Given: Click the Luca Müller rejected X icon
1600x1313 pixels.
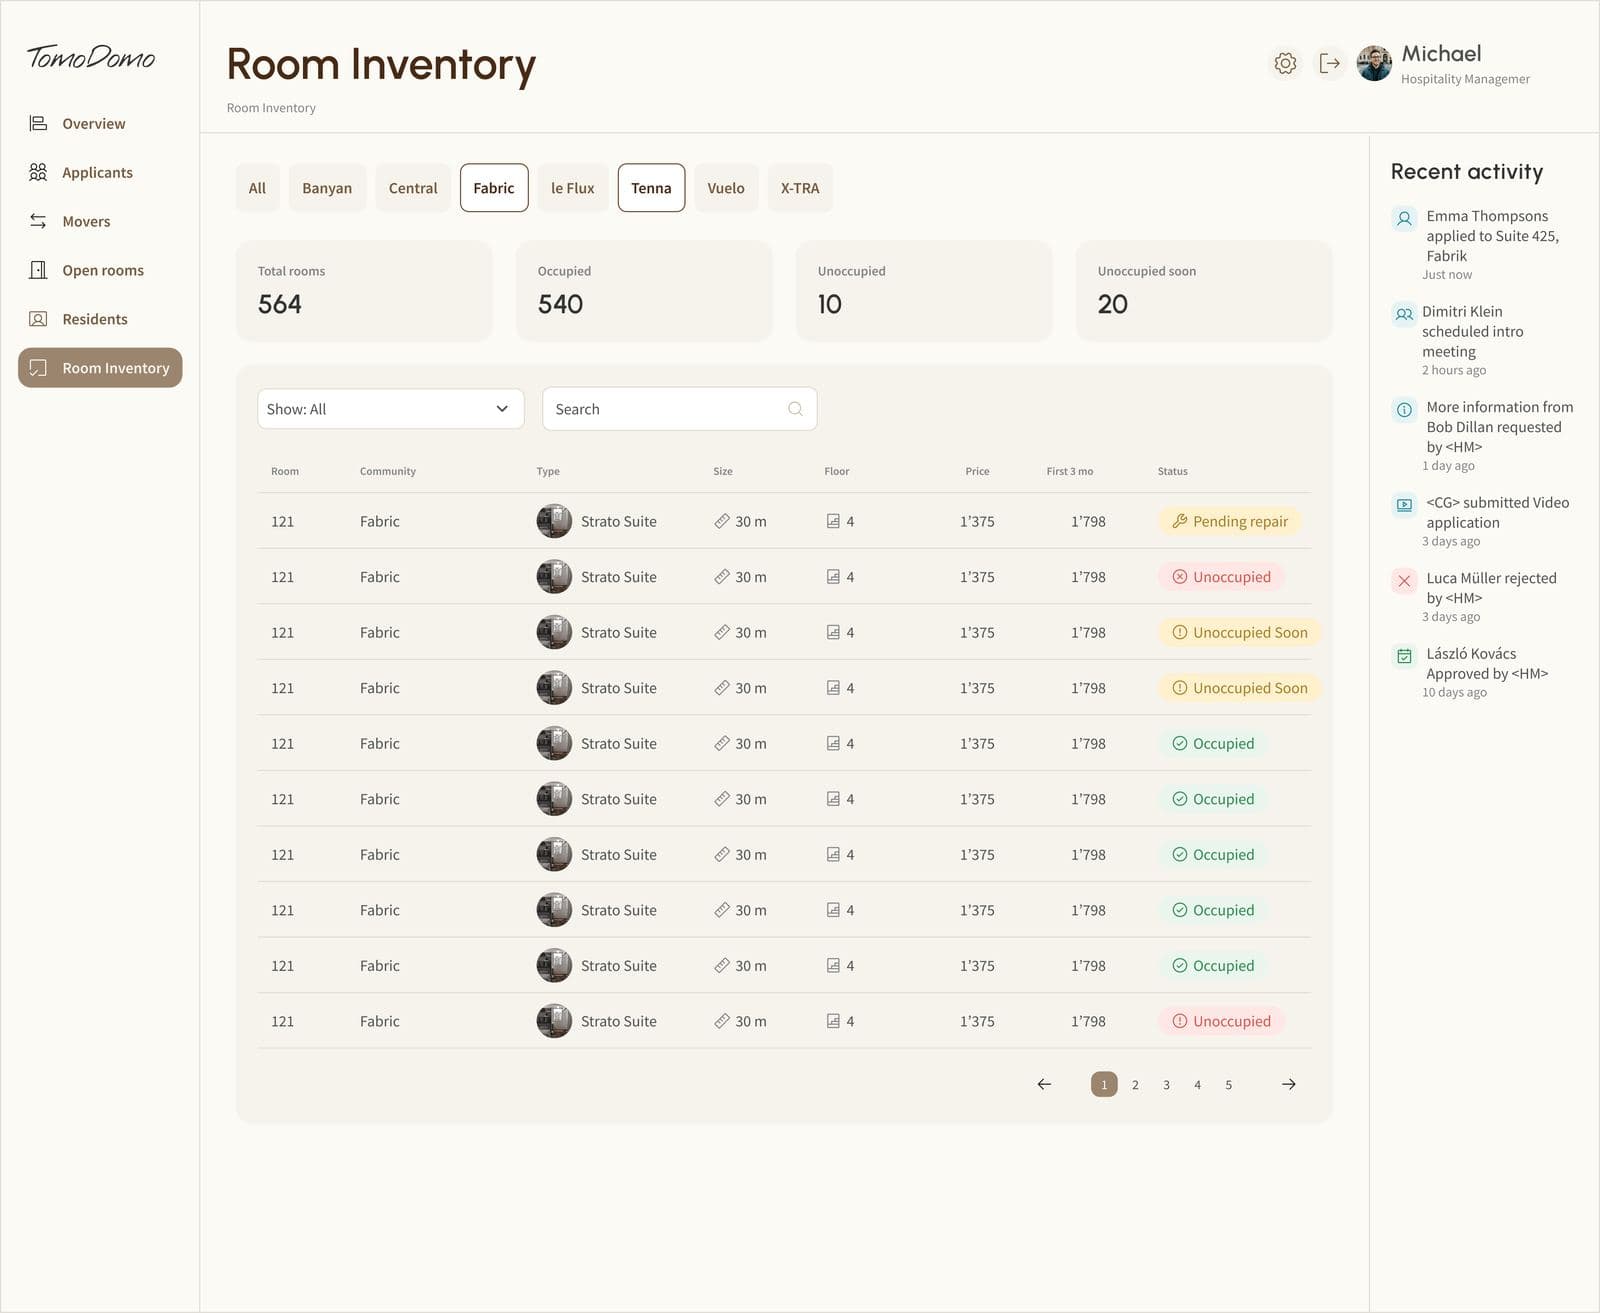Looking at the screenshot, I should (1404, 580).
